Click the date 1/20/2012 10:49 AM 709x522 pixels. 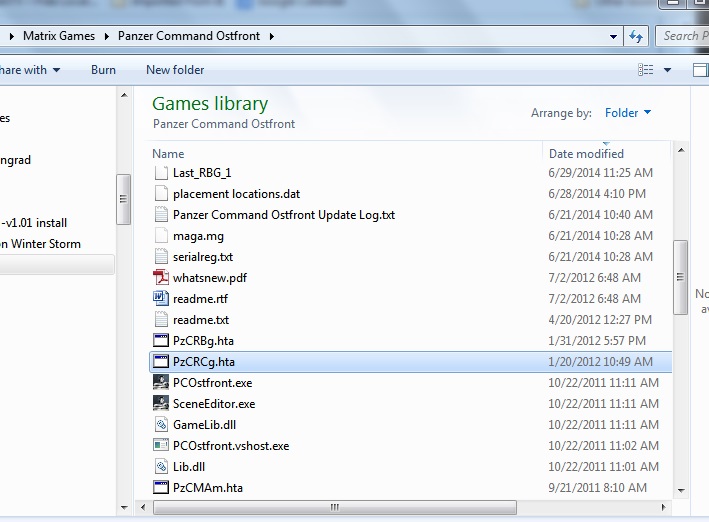pos(600,361)
